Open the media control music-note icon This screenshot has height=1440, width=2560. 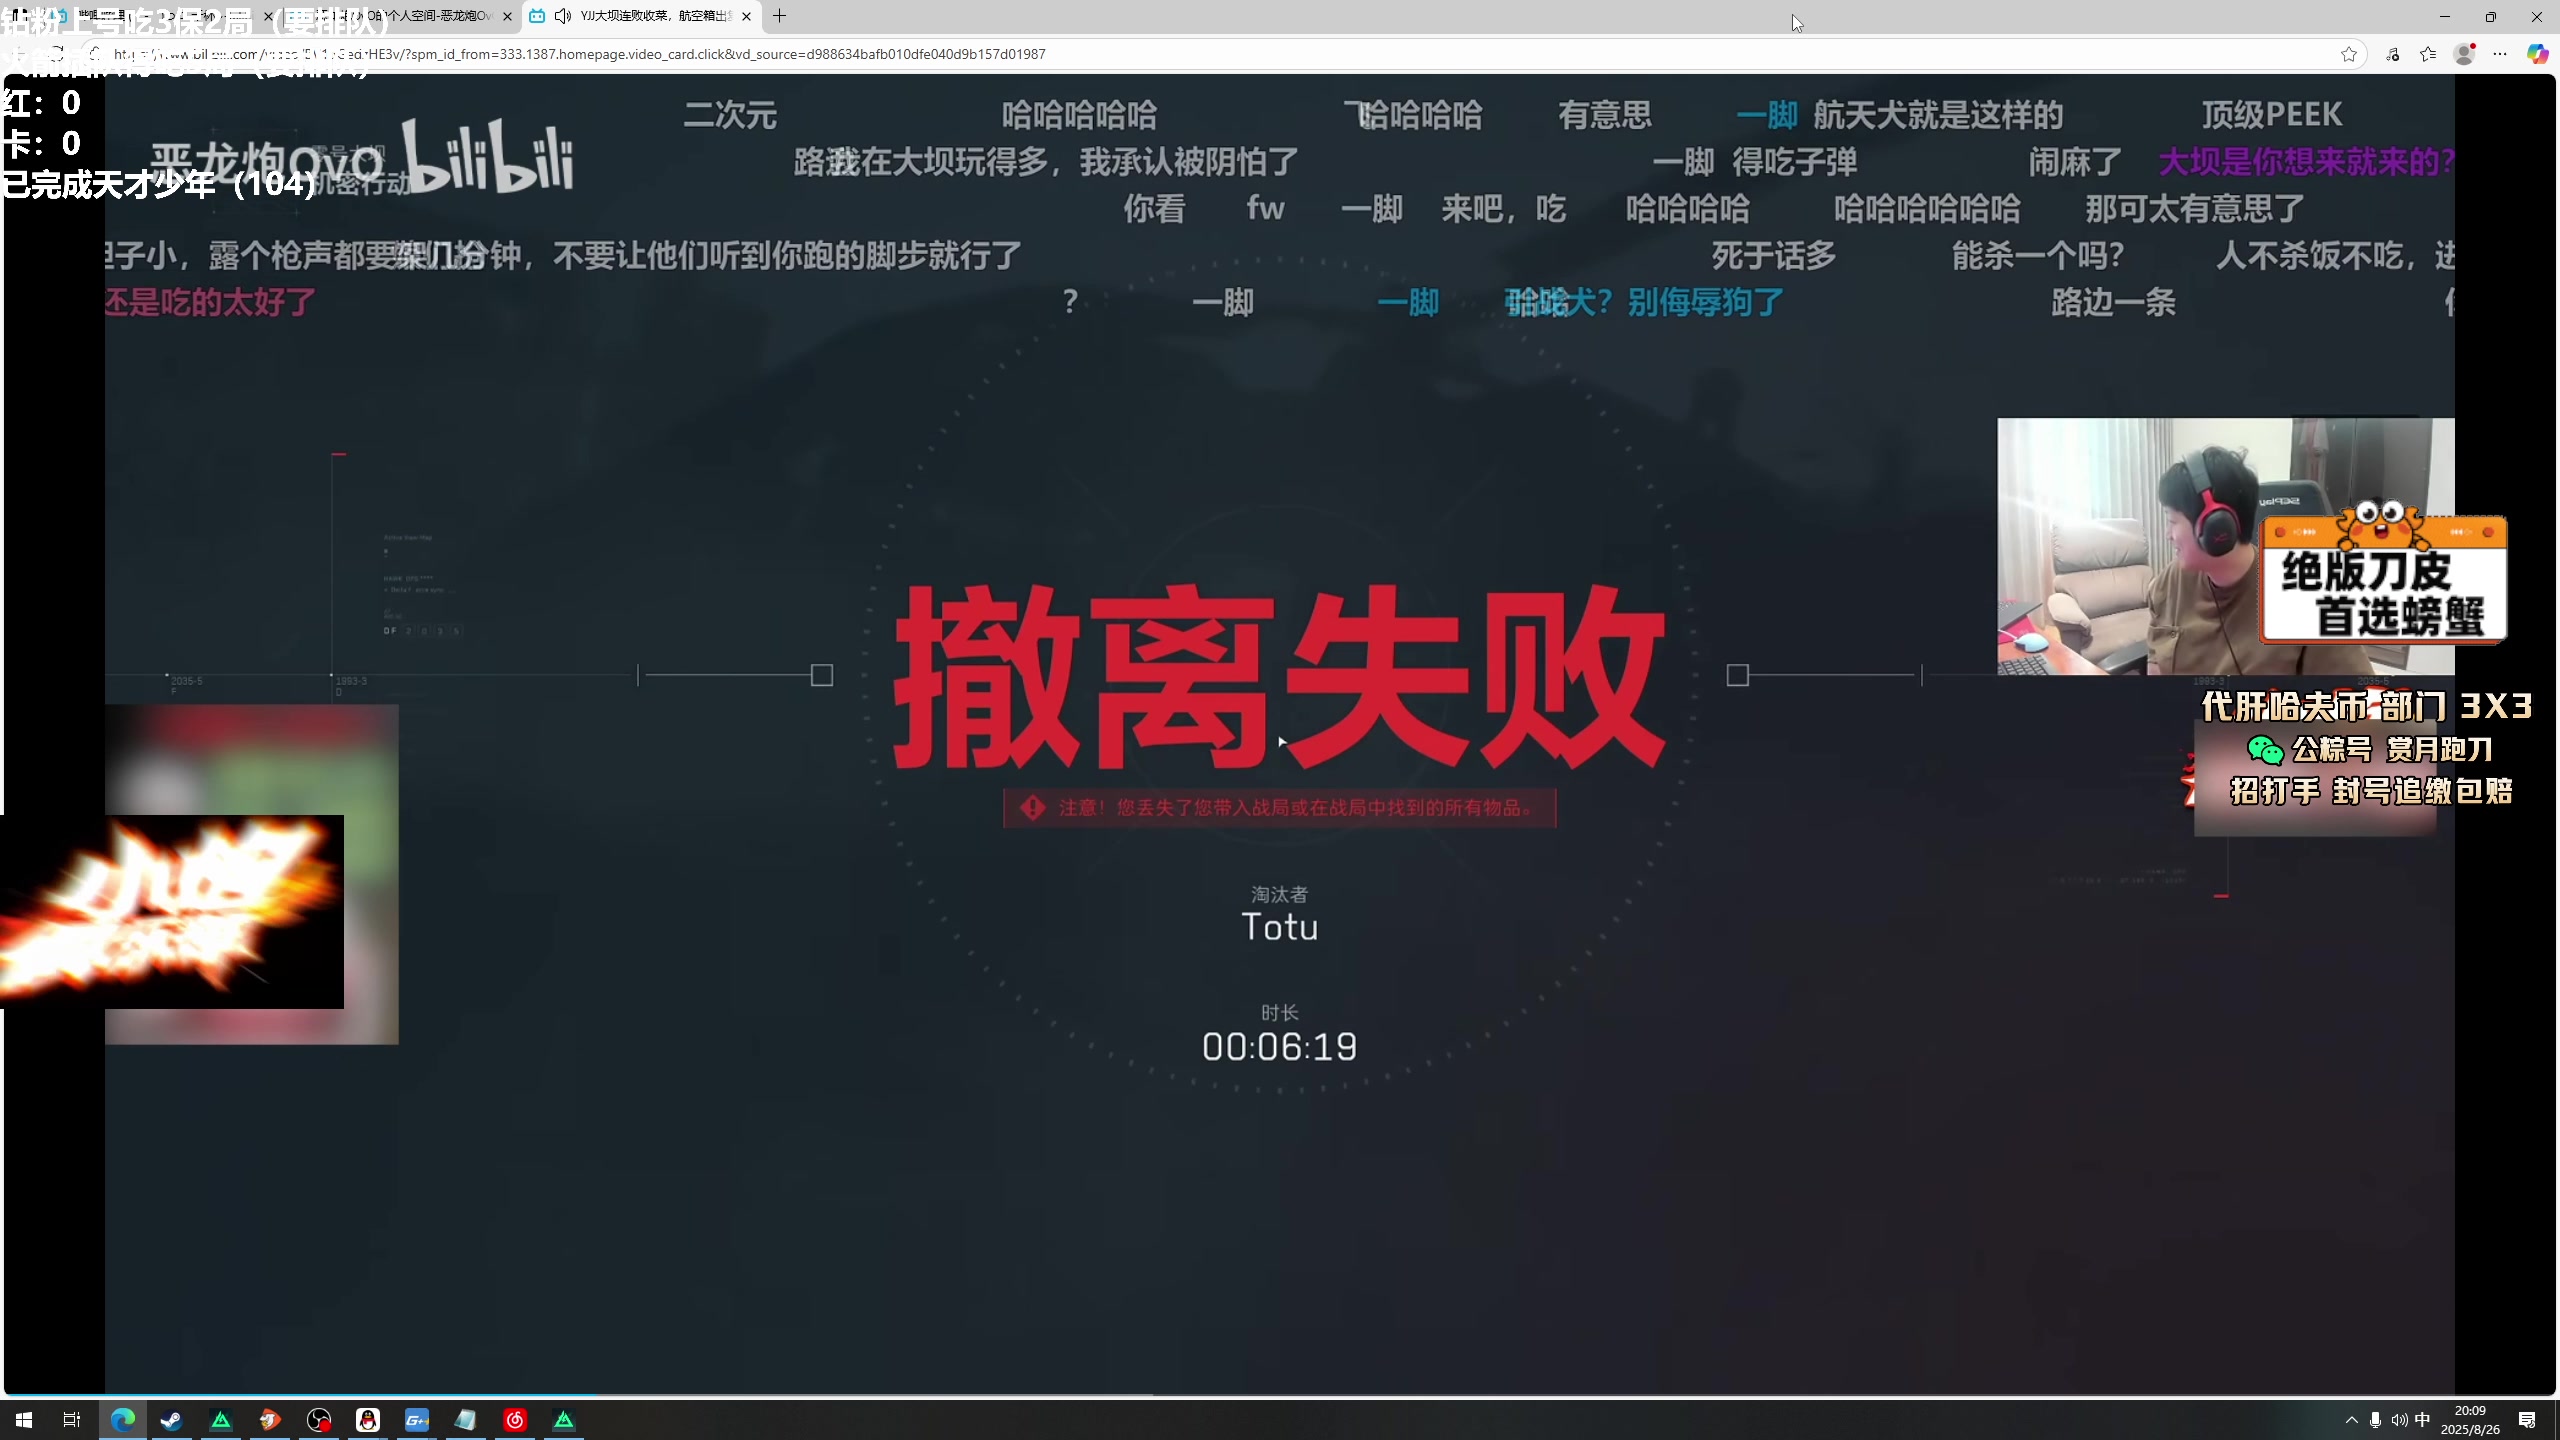tap(2393, 54)
